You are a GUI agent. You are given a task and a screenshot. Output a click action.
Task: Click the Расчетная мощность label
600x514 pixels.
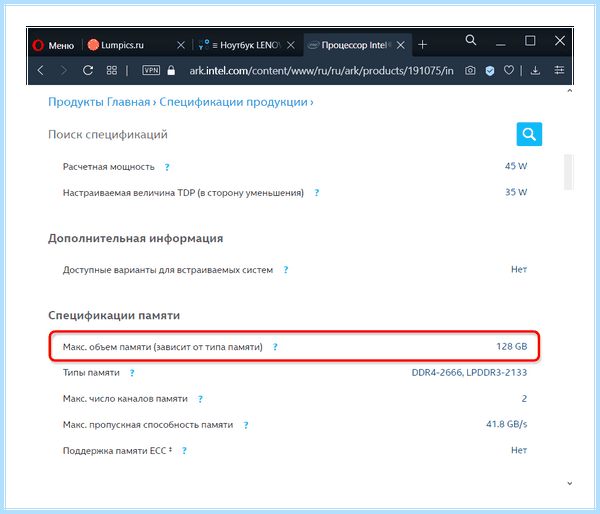coord(109,167)
